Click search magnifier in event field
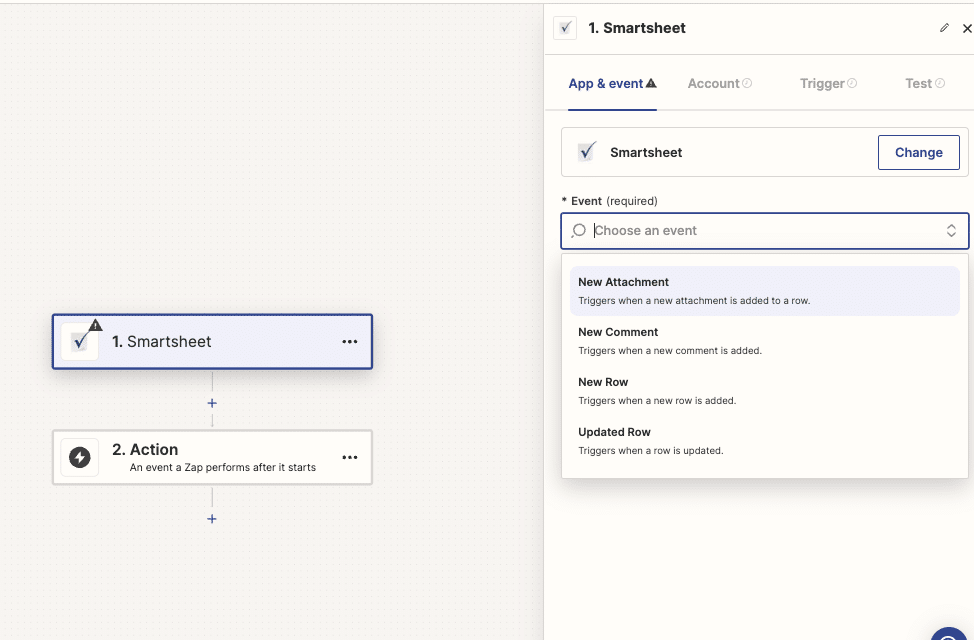The width and height of the screenshot is (974, 640). tap(578, 231)
